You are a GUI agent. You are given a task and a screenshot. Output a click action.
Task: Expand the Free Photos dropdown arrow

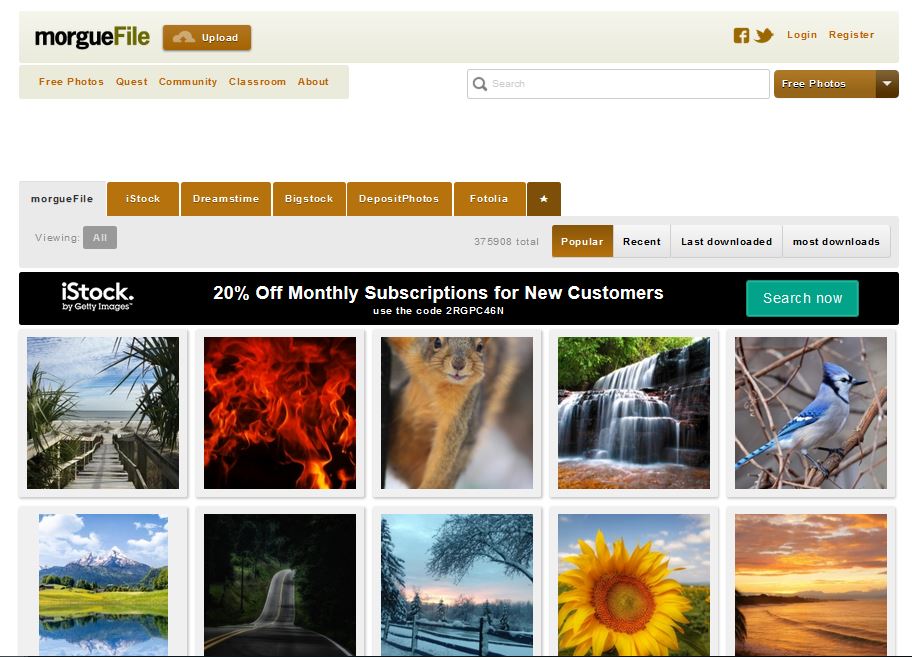pyautogui.click(x=886, y=84)
